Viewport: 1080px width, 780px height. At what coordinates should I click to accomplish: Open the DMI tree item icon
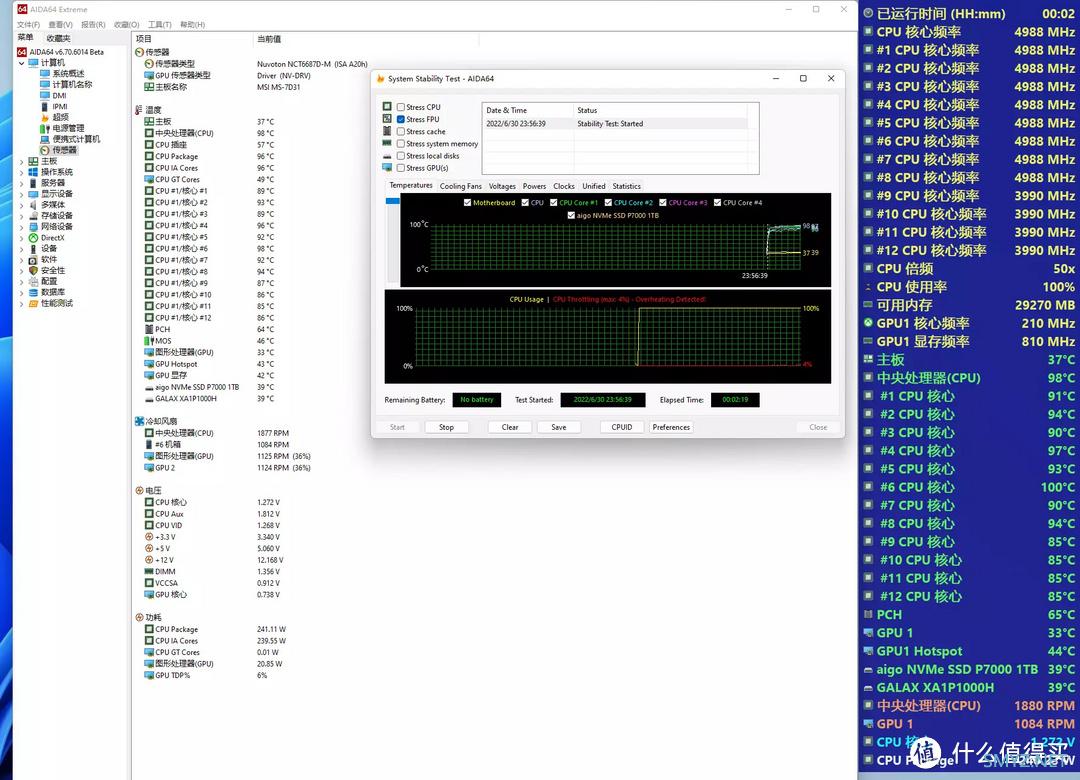pyautogui.click(x=45, y=95)
